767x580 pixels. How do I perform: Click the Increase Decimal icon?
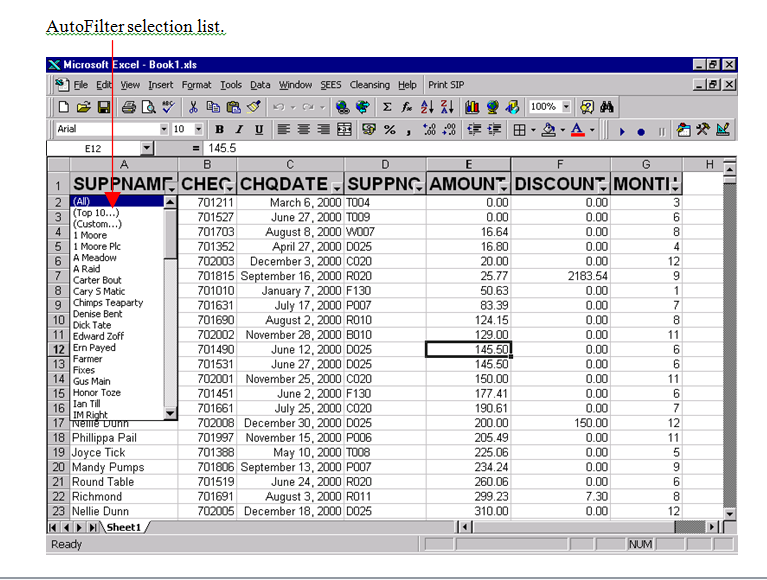point(429,130)
